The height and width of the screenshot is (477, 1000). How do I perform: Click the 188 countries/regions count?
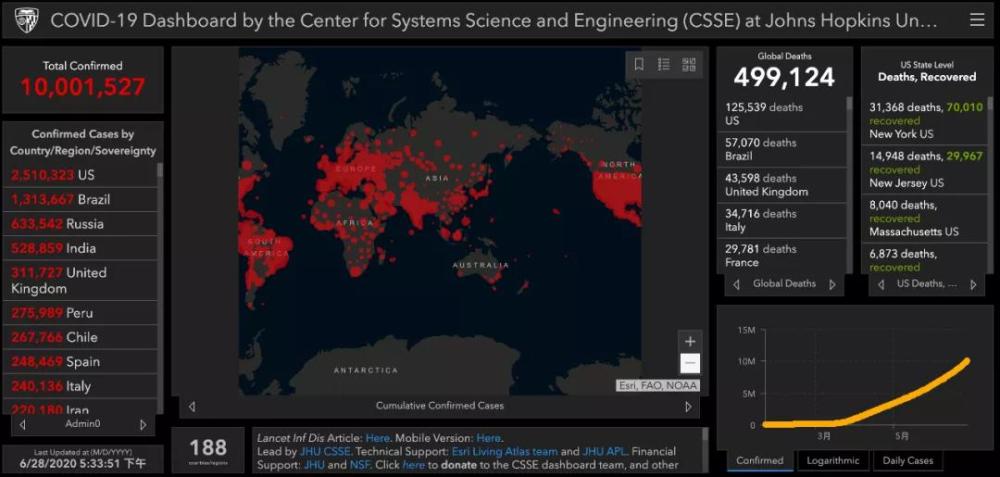208,446
